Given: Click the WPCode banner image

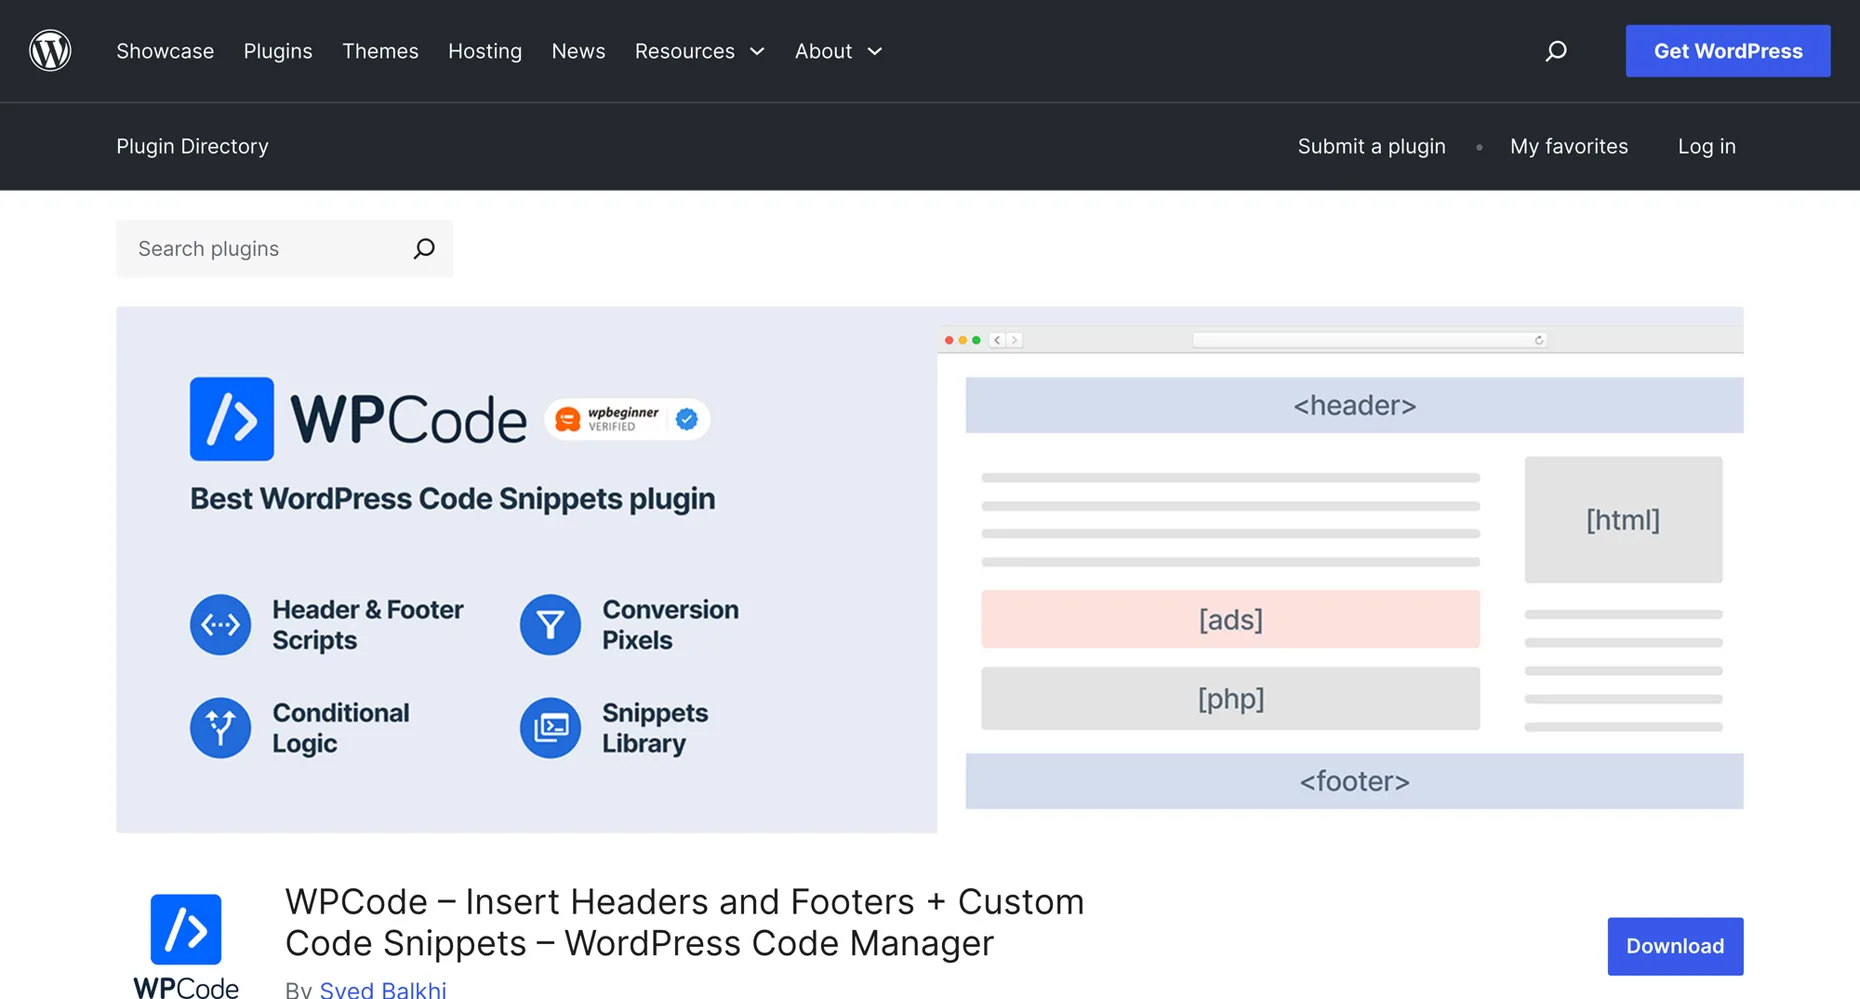Looking at the screenshot, I should (930, 570).
